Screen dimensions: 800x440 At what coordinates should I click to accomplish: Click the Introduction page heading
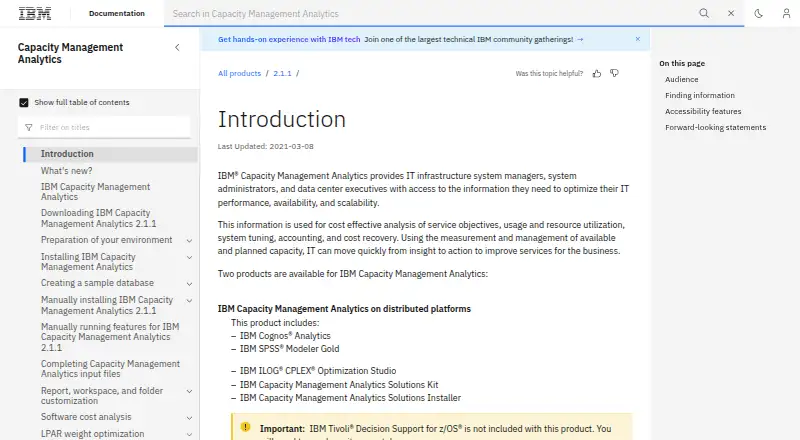click(x=282, y=119)
